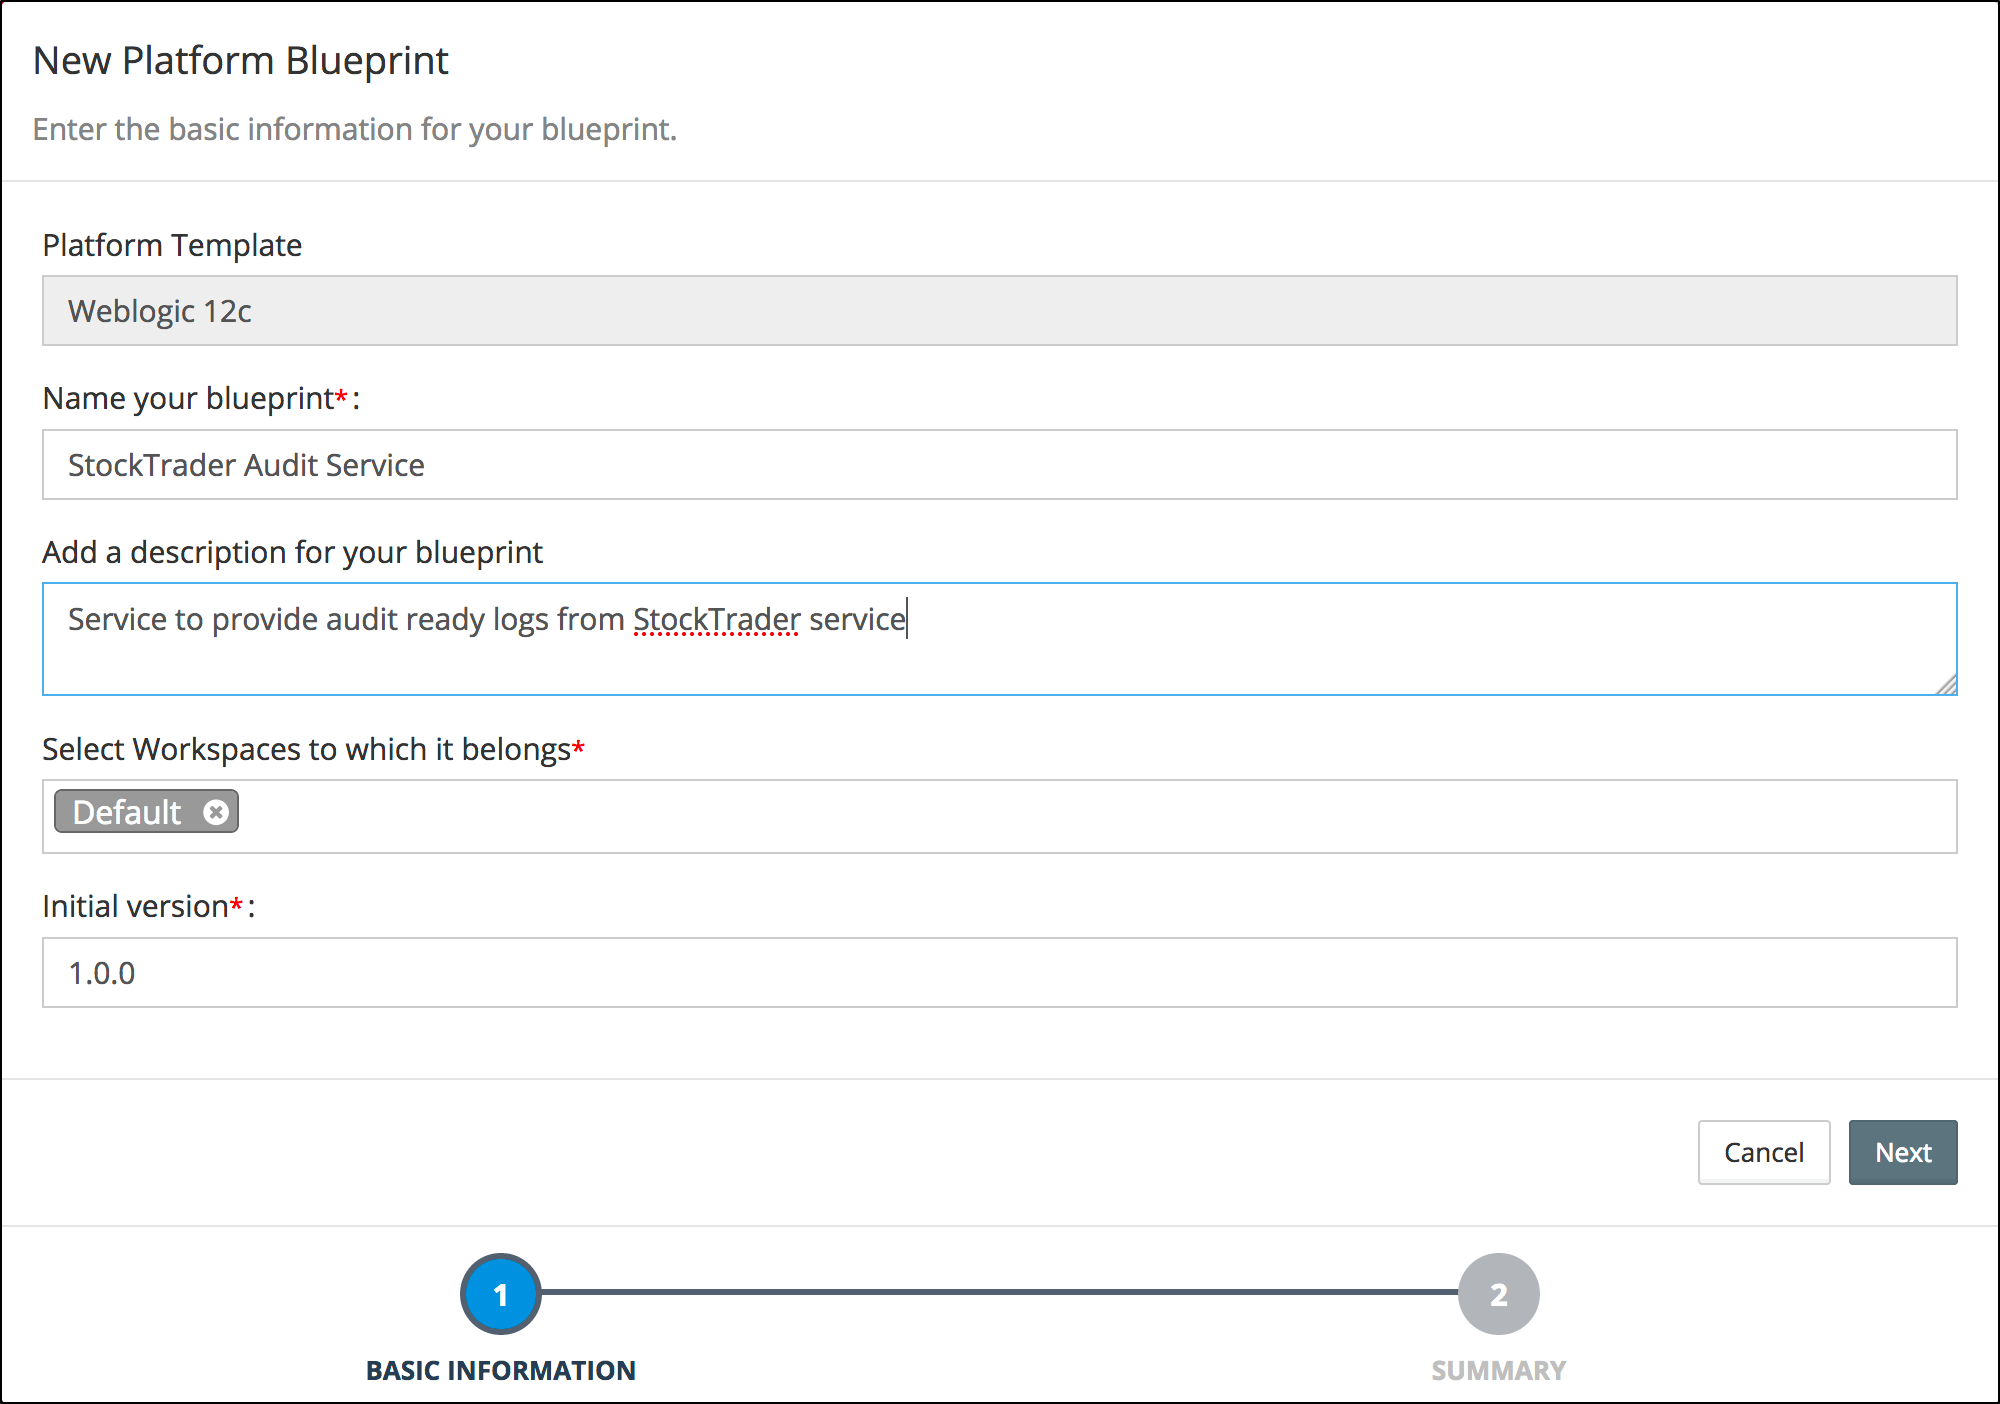Click step 1 circle in wizard
2000x1404 pixels.
pos(500,1294)
